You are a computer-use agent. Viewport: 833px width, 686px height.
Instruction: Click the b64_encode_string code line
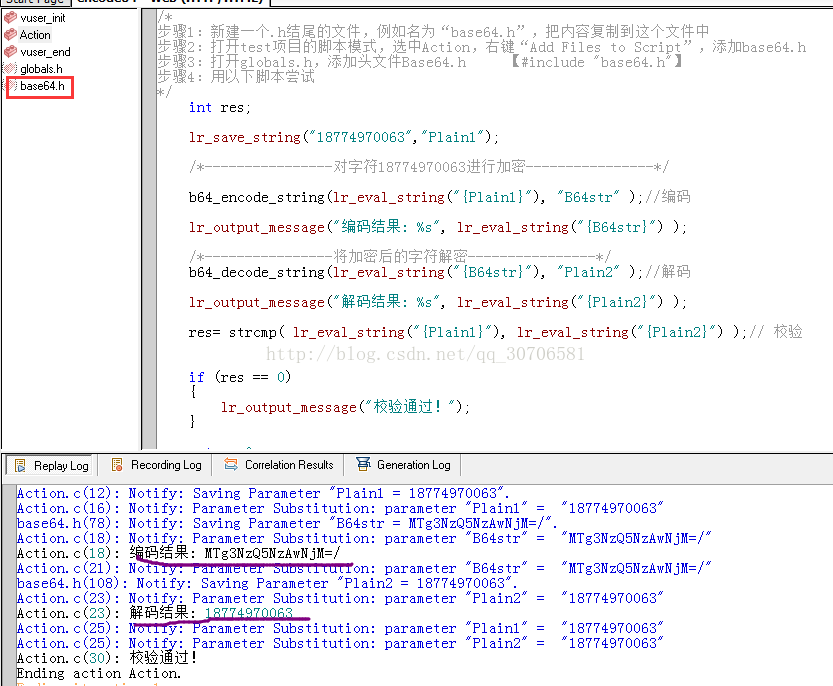click(439, 198)
